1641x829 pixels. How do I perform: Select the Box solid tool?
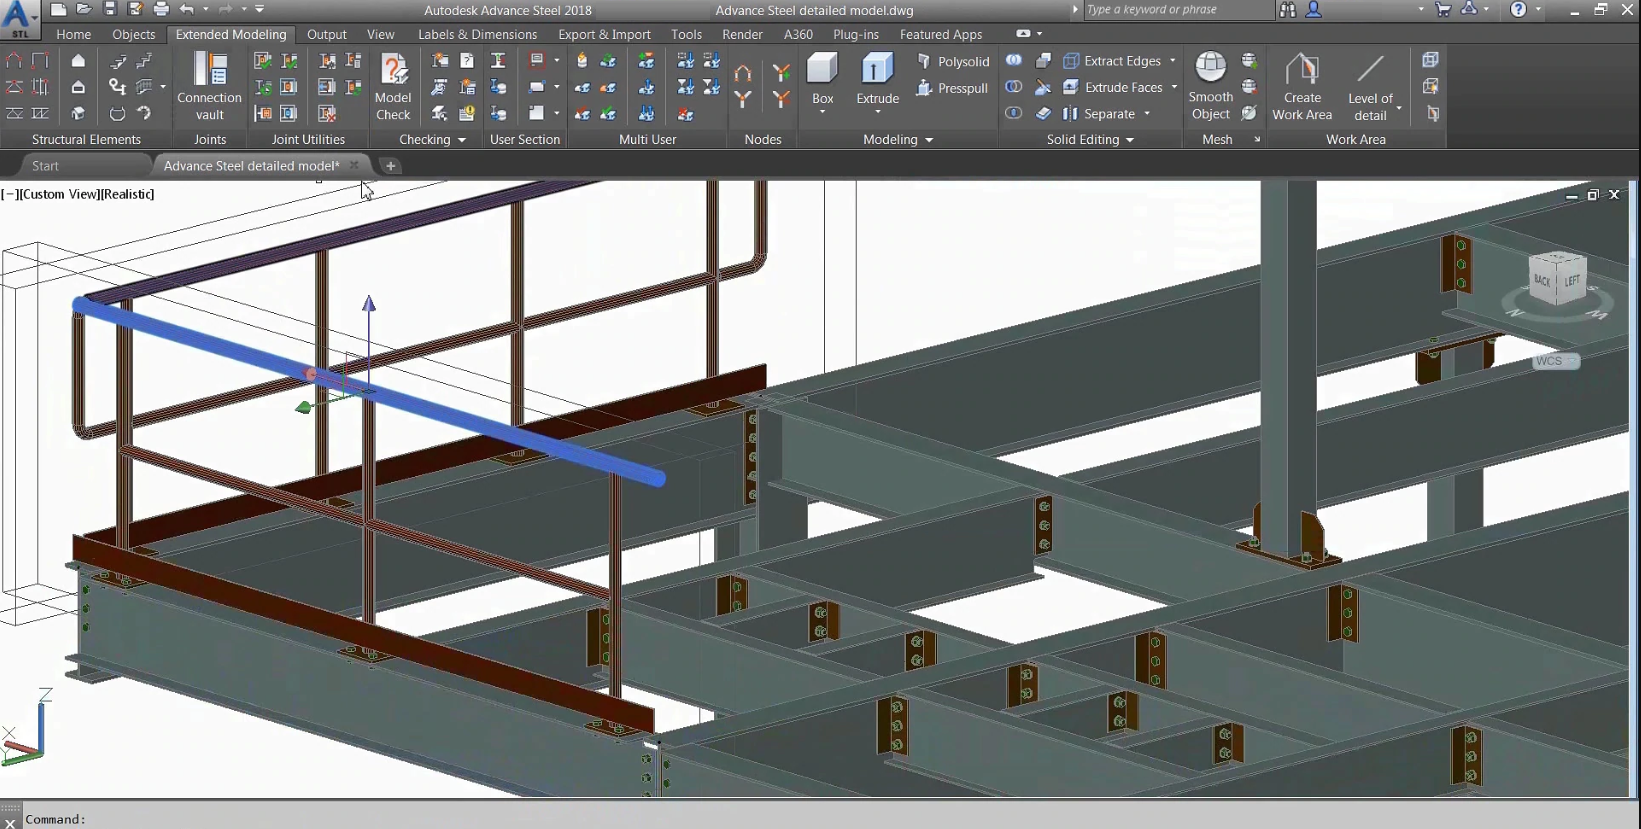tap(822, 79)
